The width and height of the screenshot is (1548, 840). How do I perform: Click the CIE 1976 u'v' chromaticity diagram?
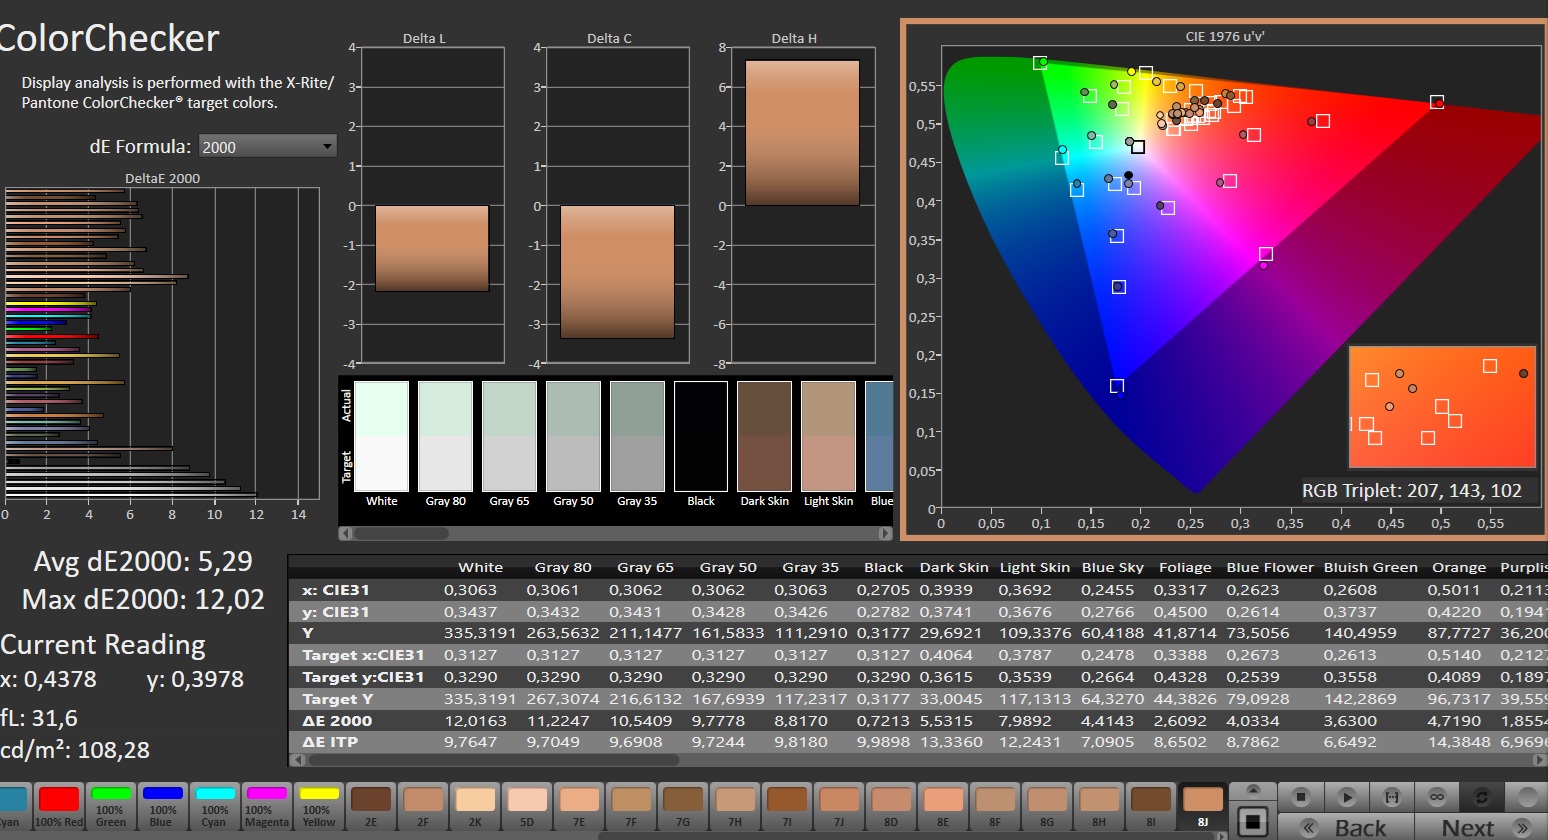1224,280
